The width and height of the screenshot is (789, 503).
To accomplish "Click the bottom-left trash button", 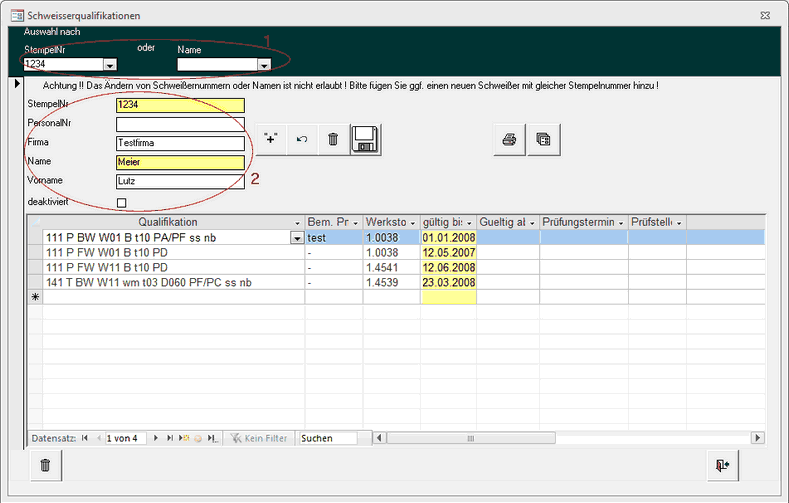I will [45, 464].
